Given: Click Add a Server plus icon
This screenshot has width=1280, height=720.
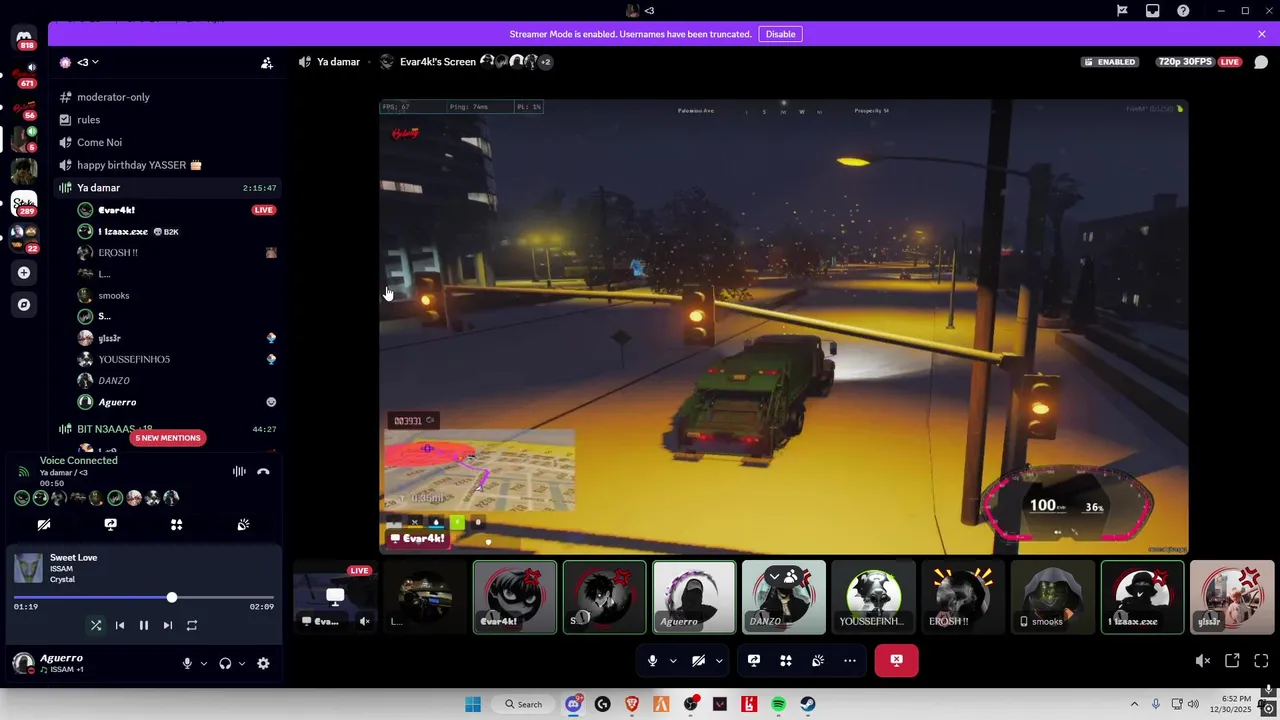Looking at the screenshot, I should pos(24,272).
